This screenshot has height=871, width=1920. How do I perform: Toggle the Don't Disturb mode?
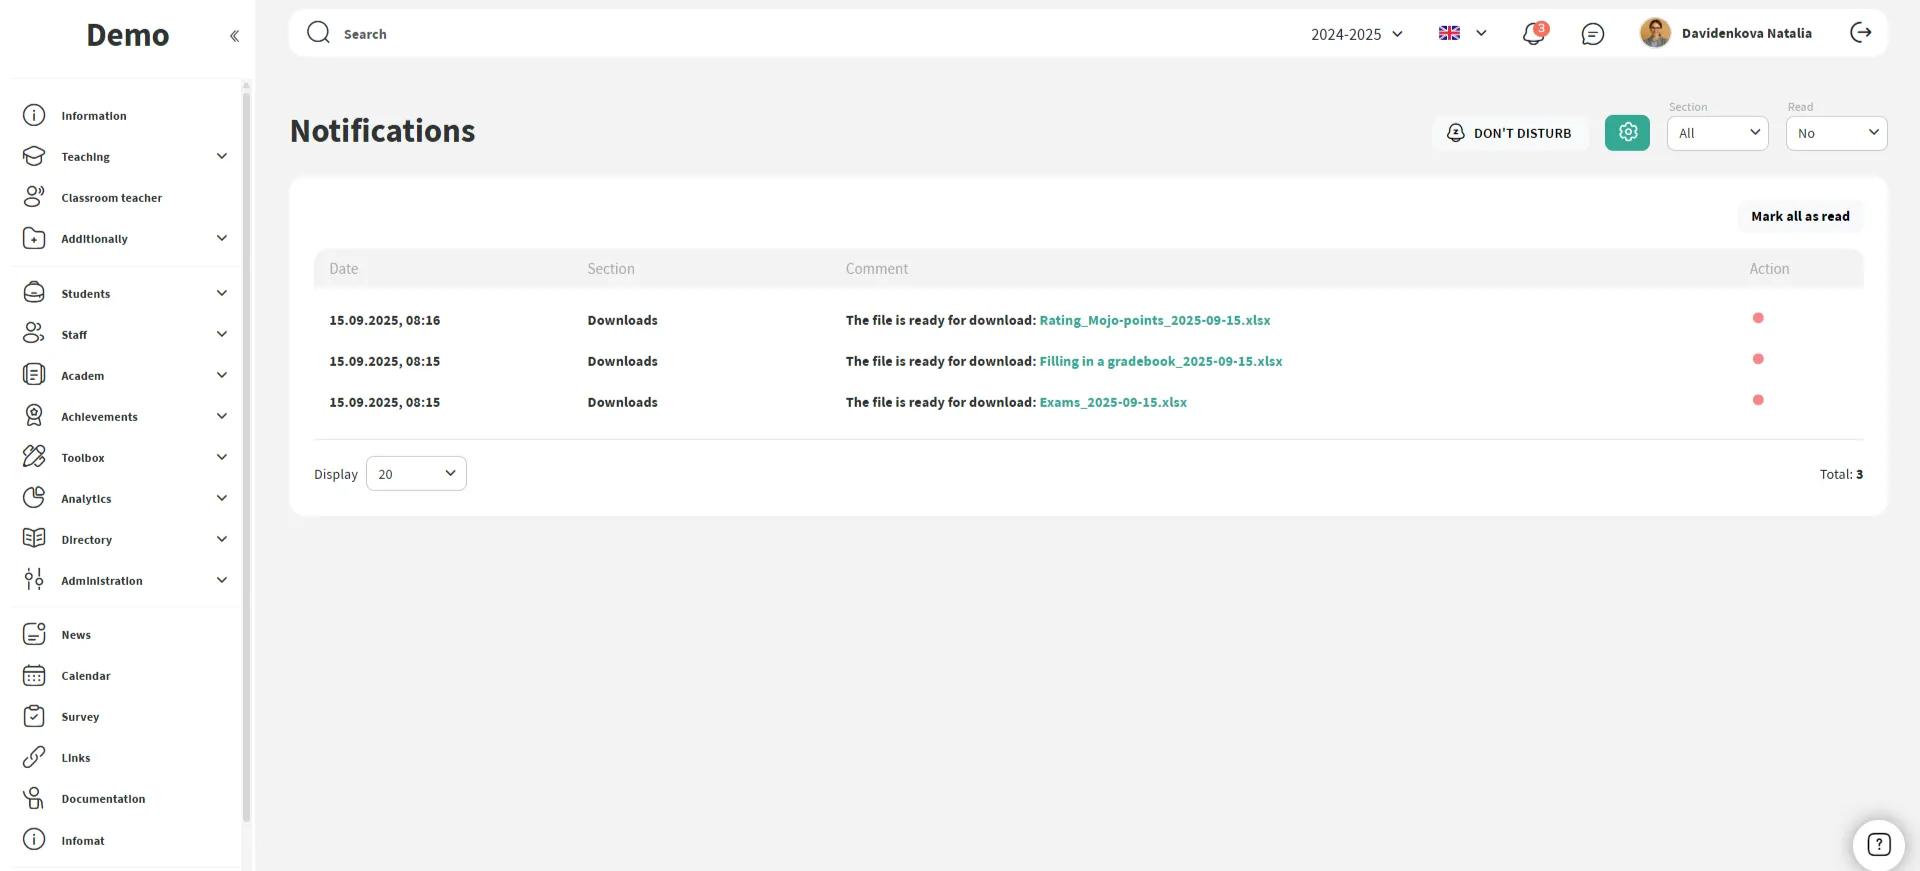coord(1509,133)
